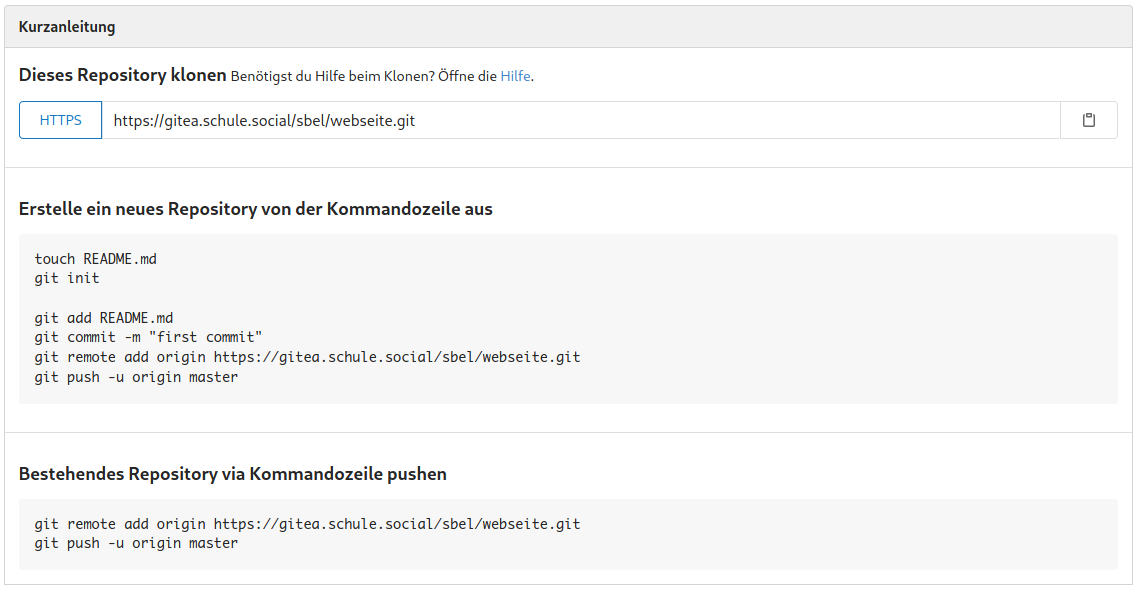Click the webseite.git URL in first code block
1142x597 pixels.
397,357
